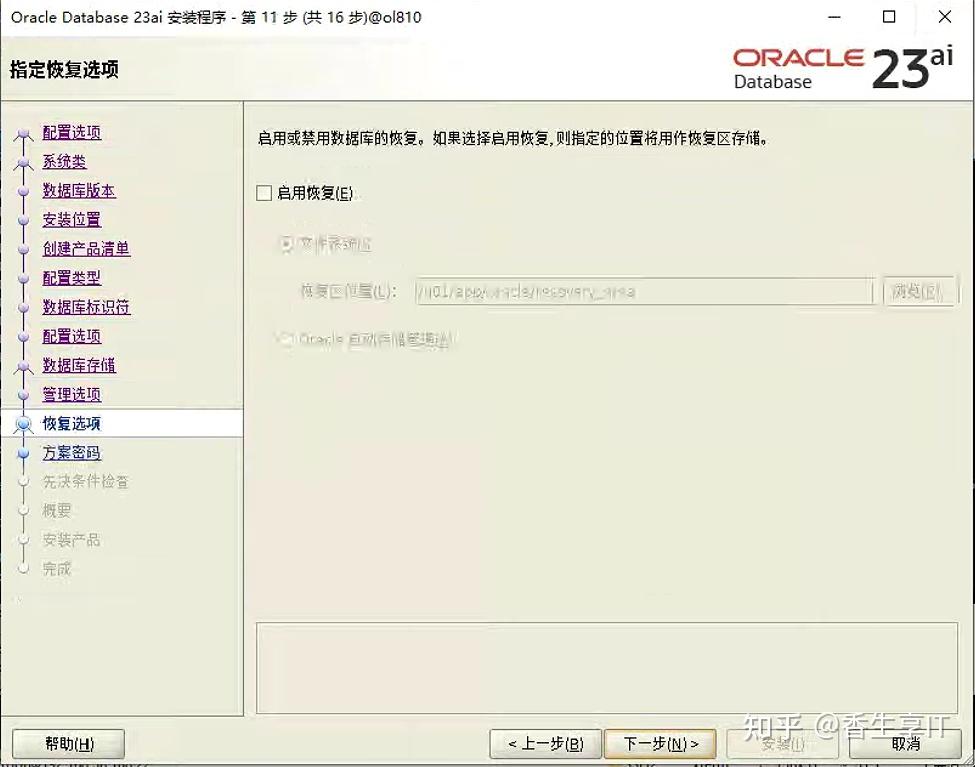
Task: Click the step circle beside 完成
Action: click(22, 568)
